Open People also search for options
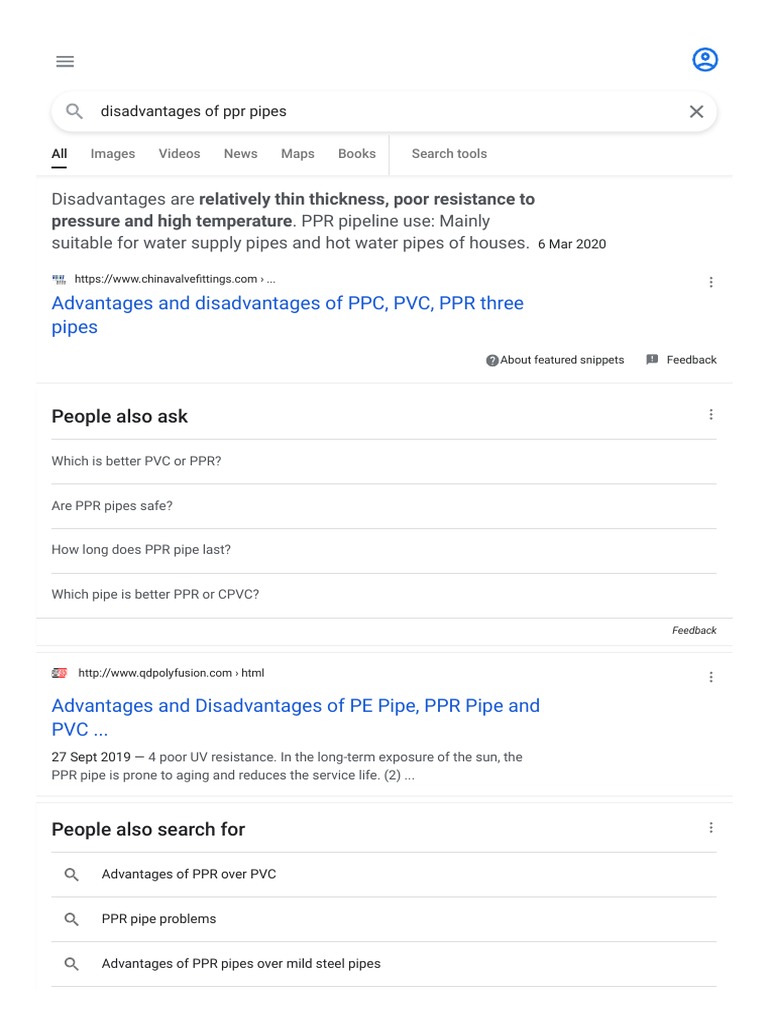 (711, 828)
